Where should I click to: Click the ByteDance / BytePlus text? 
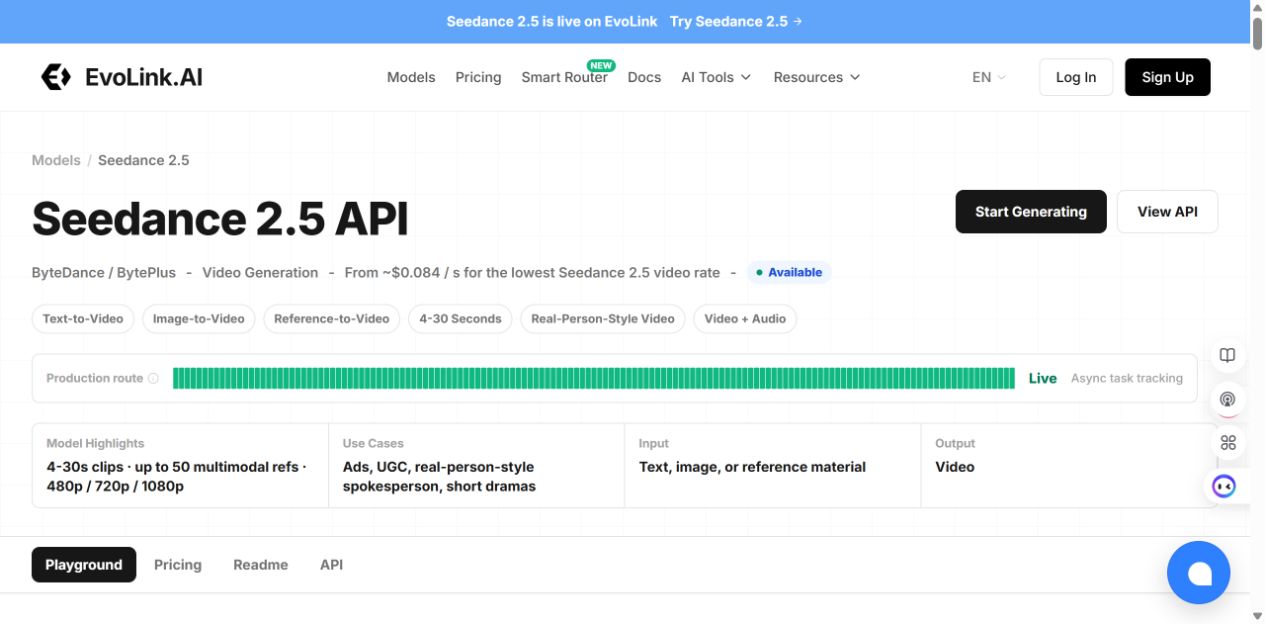pos(104,272)
